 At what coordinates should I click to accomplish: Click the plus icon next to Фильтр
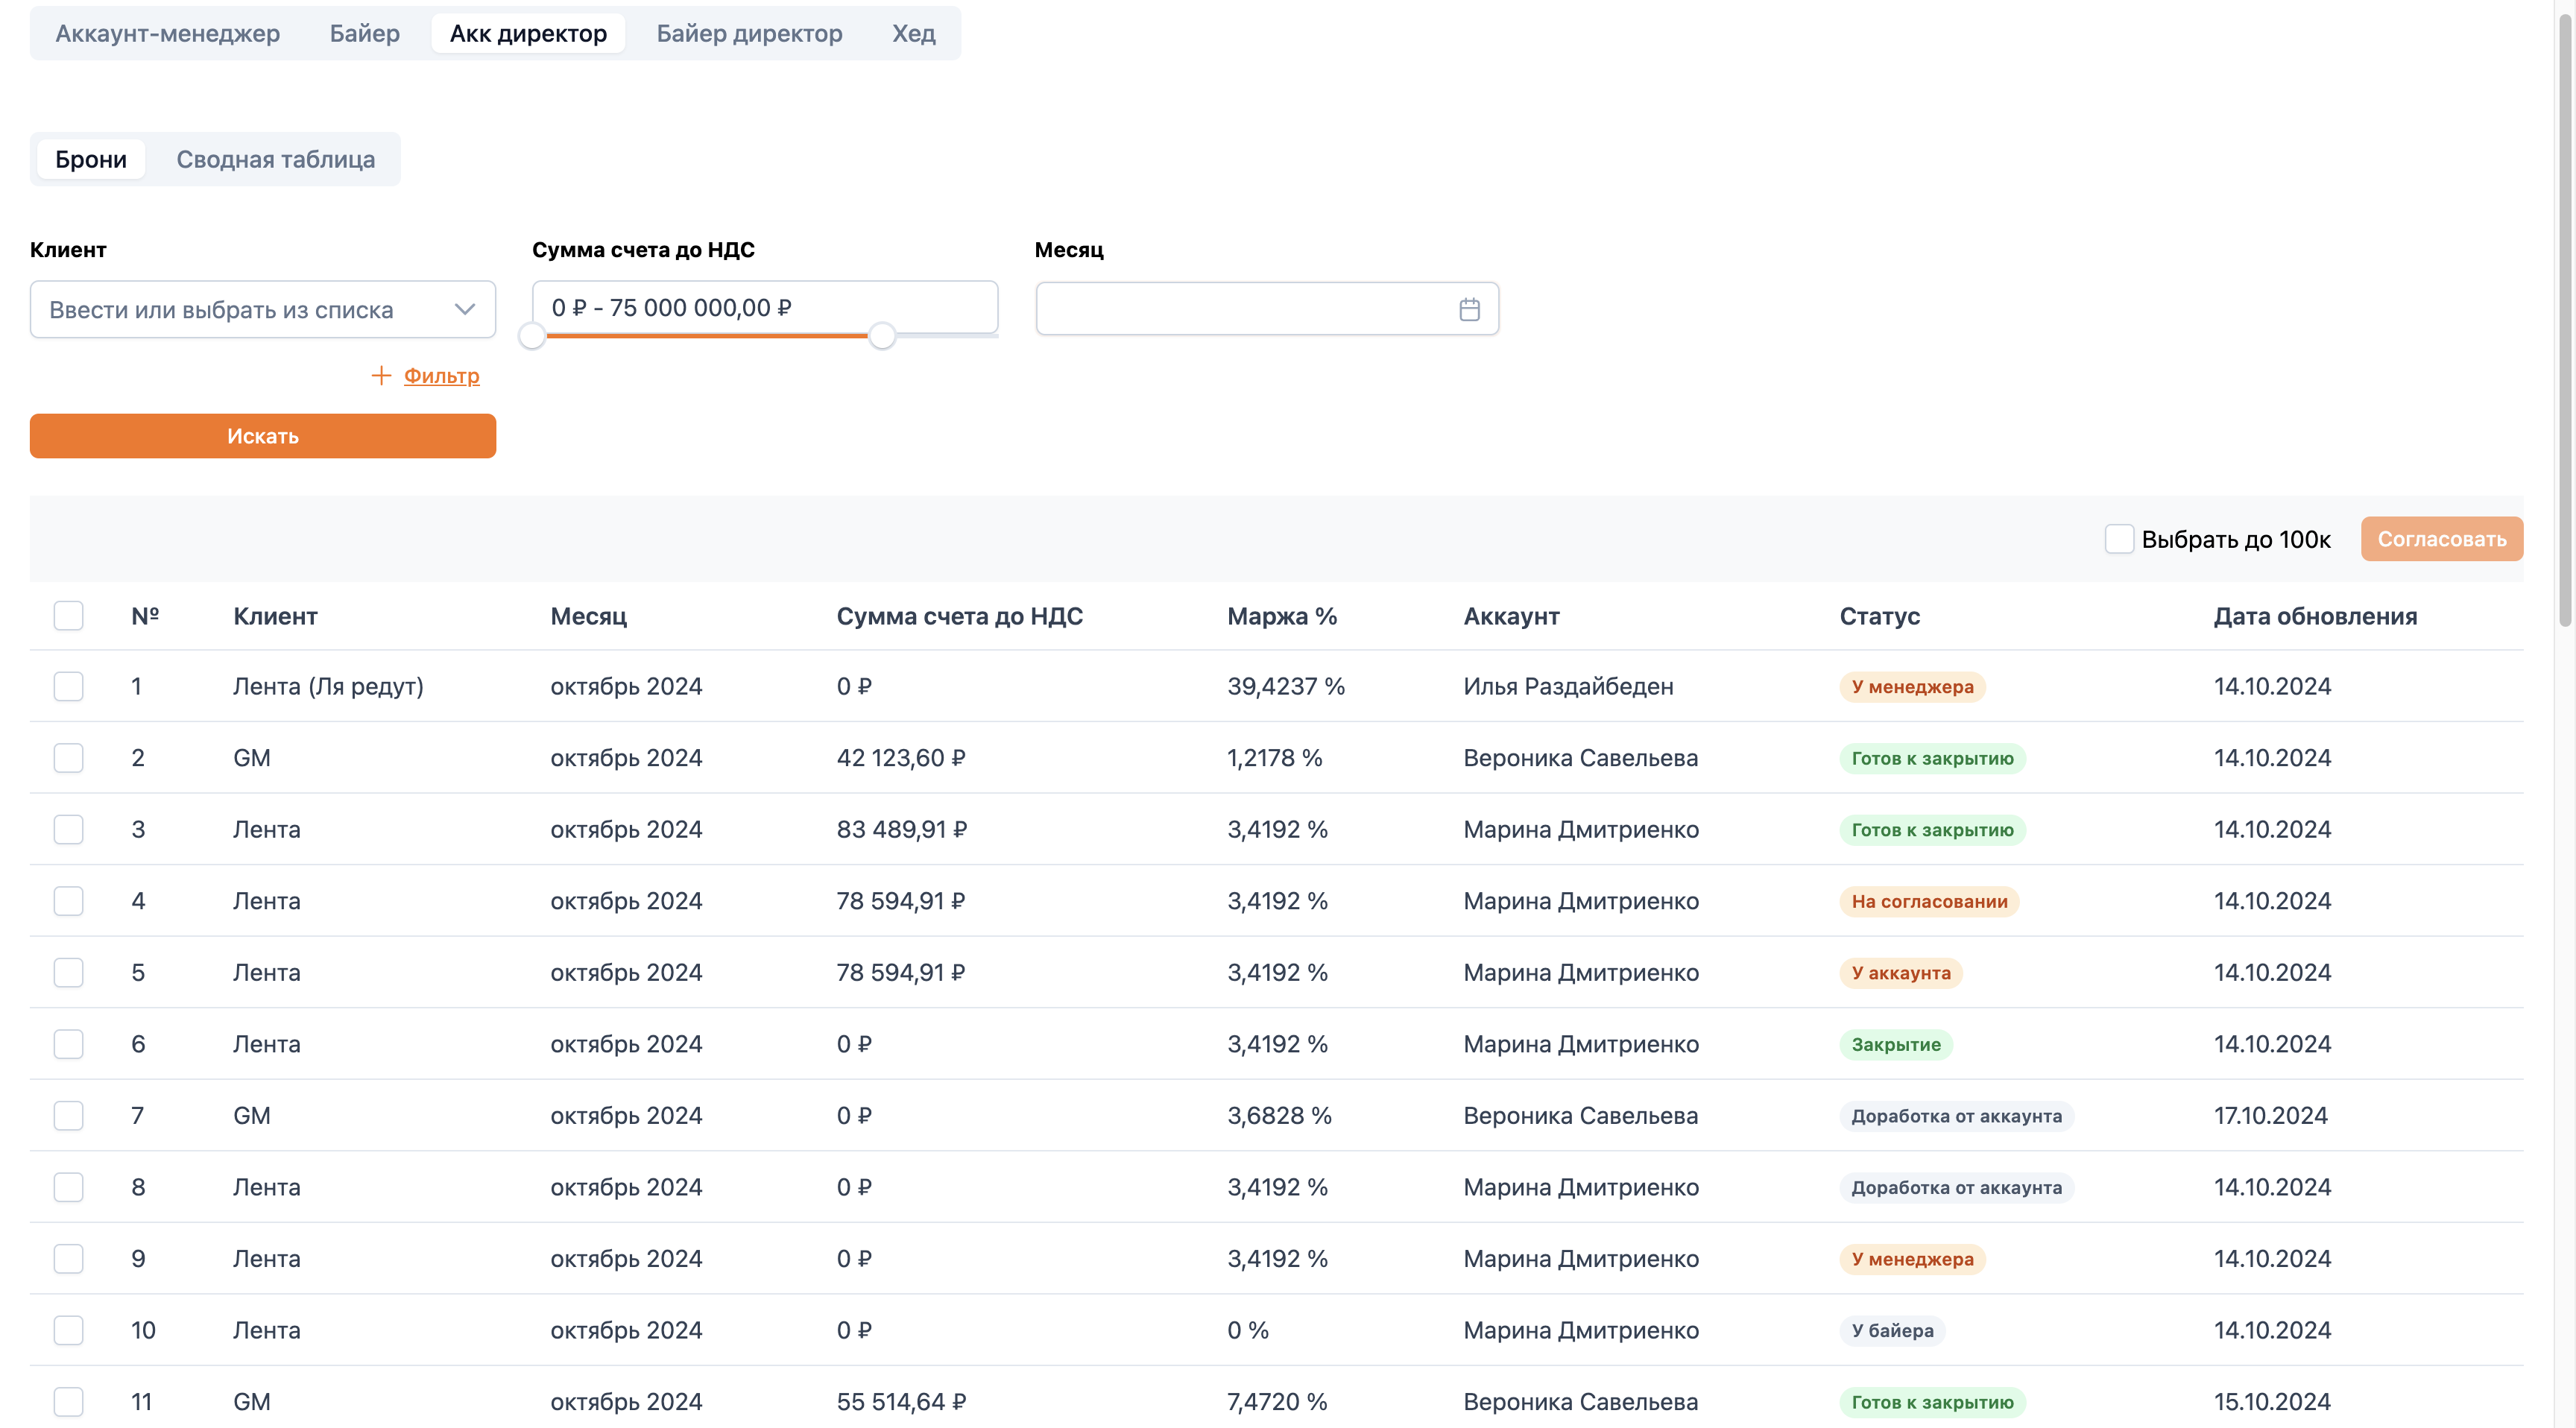tap(381, 375)
